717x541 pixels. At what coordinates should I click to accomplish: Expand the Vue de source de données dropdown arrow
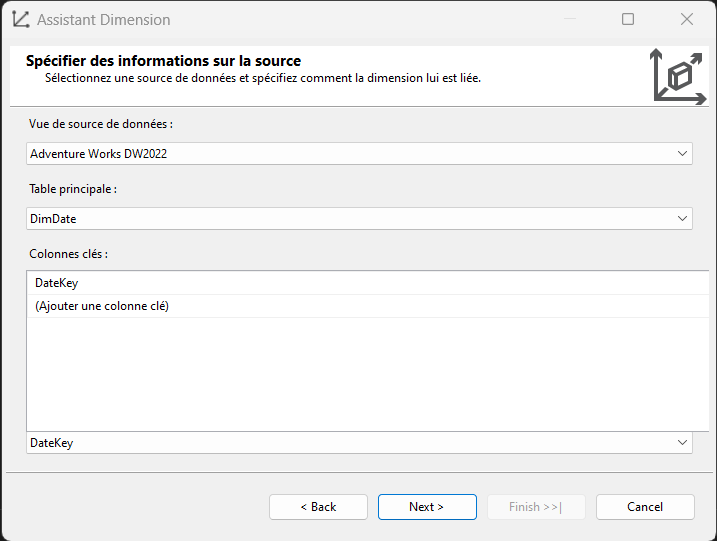(682, 154)
